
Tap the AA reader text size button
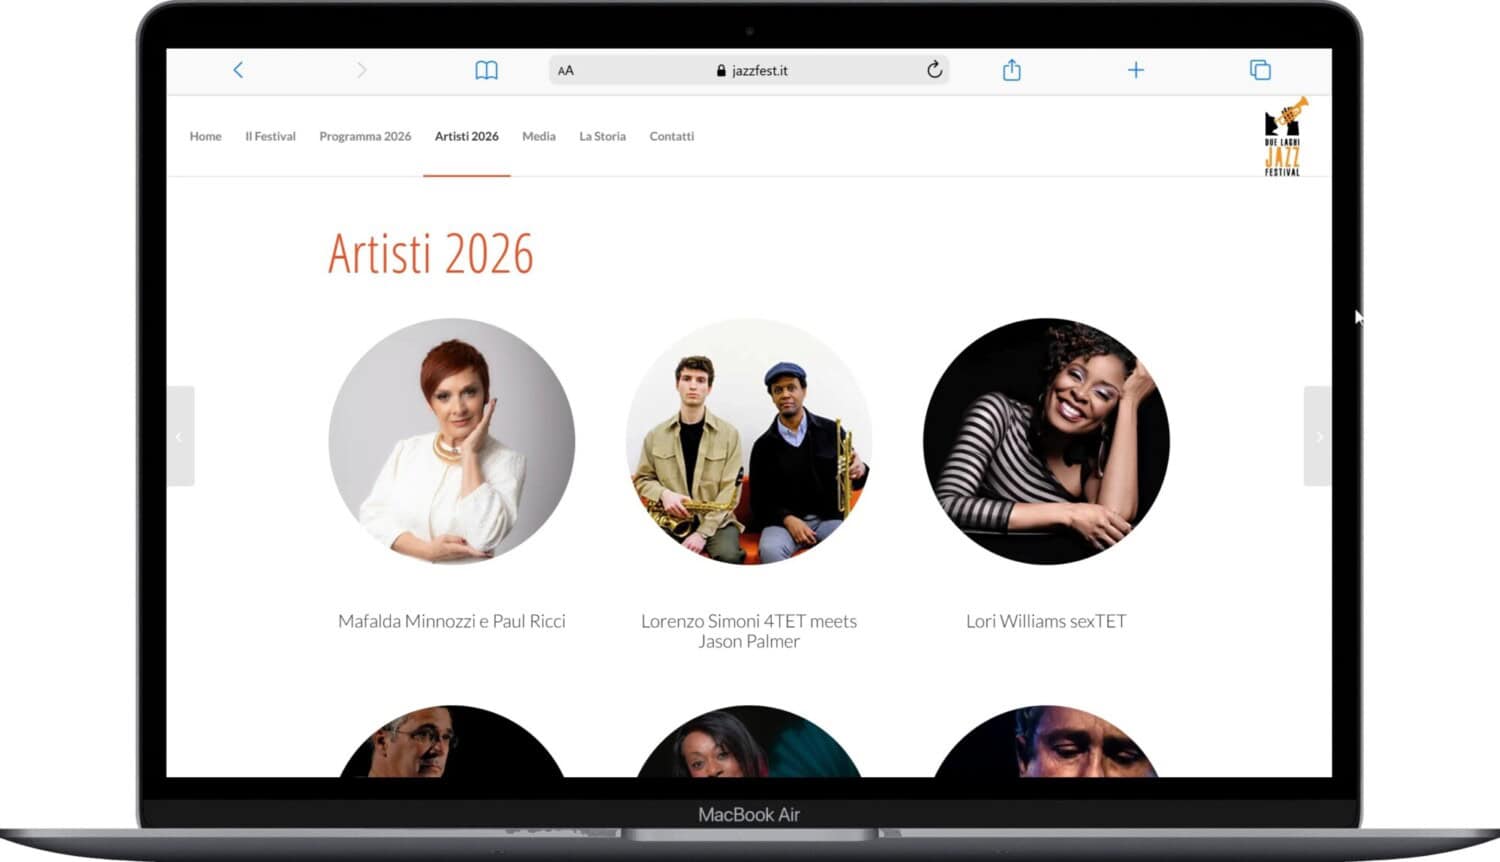point(566,71)
